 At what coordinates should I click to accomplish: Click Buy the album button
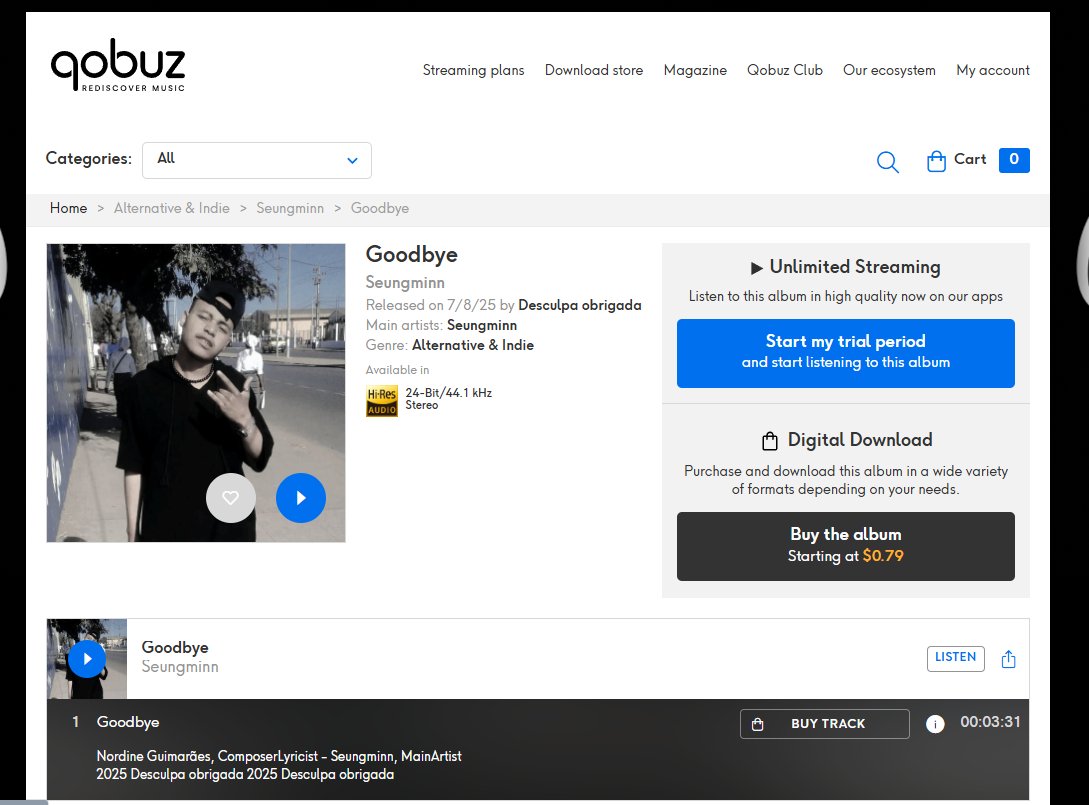(x=845, y=546)
